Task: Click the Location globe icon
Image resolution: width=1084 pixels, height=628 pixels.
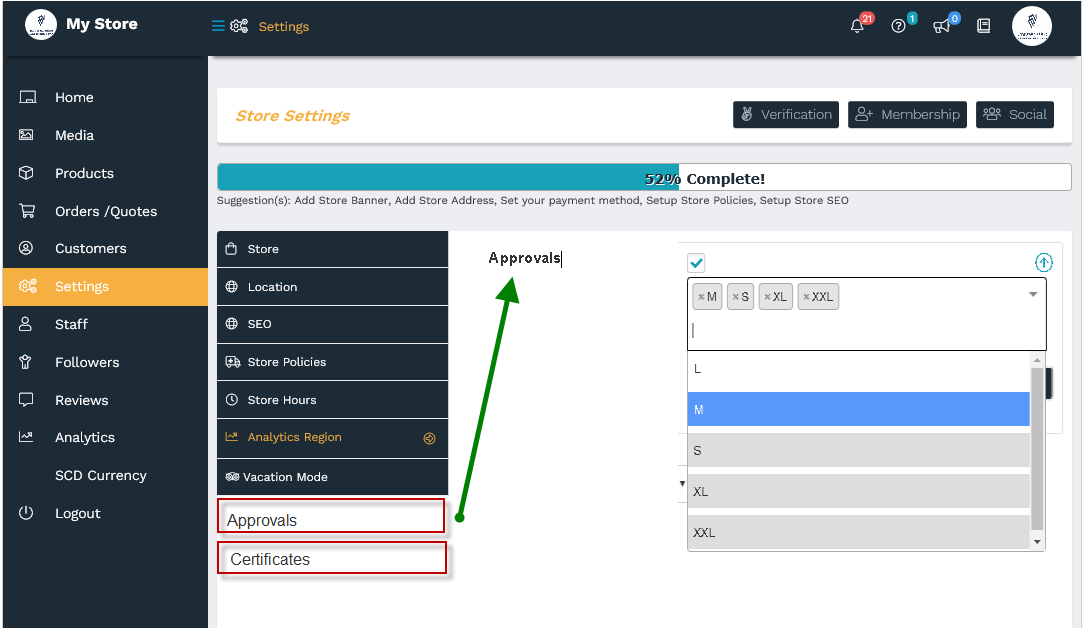Action: pos(232,286)
